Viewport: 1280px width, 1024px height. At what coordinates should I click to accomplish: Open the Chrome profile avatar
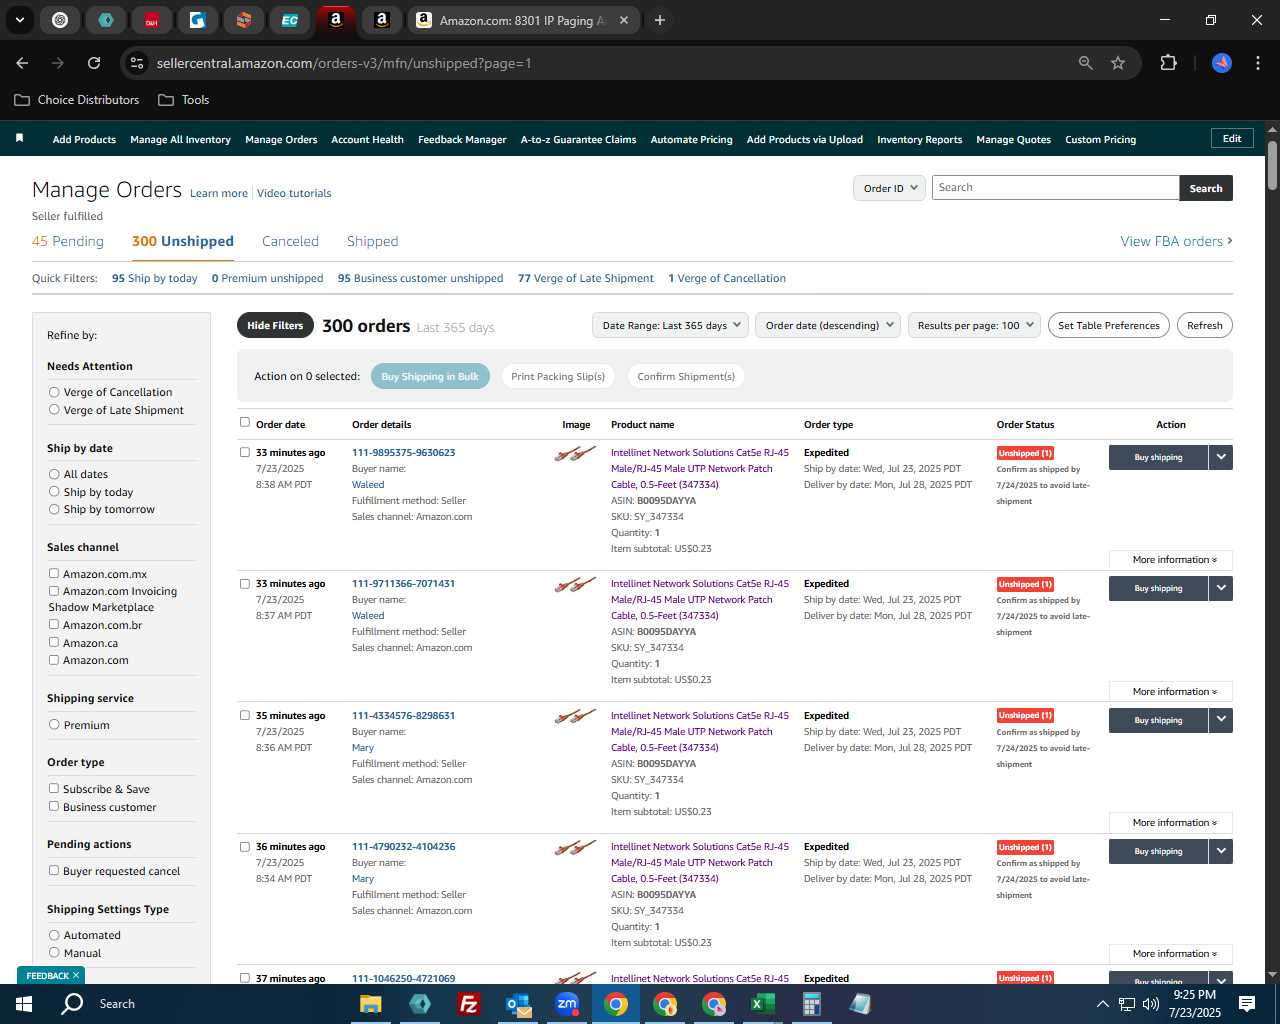point(1222,63)
